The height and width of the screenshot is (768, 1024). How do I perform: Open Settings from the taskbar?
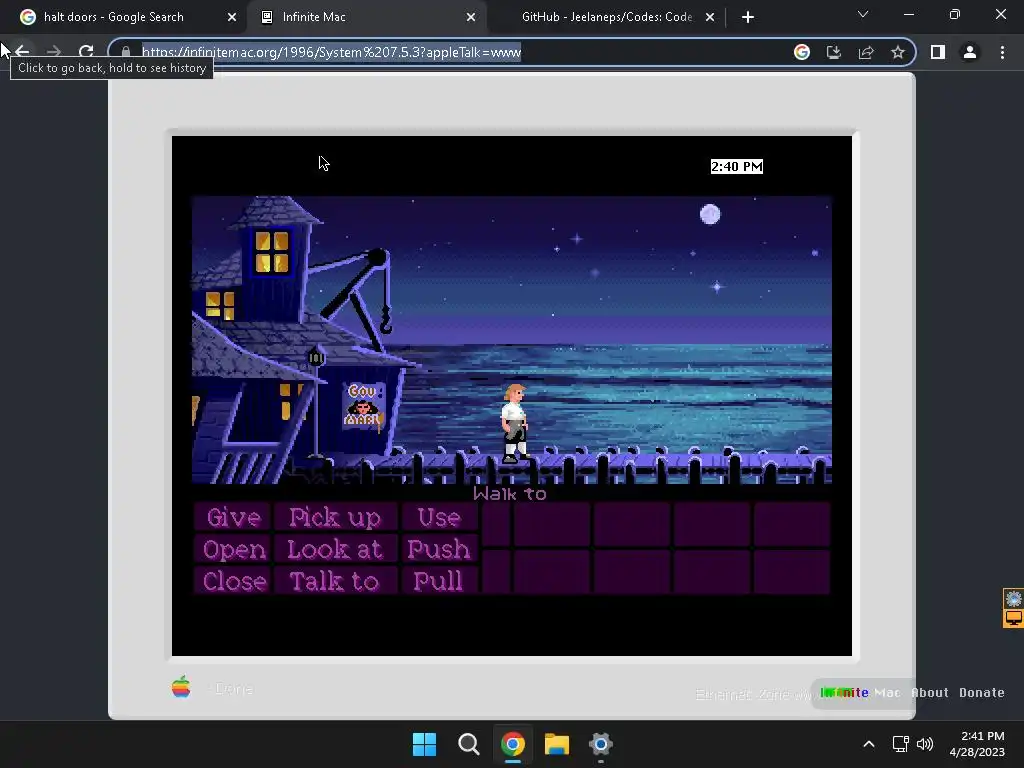[x=601, y=744]
